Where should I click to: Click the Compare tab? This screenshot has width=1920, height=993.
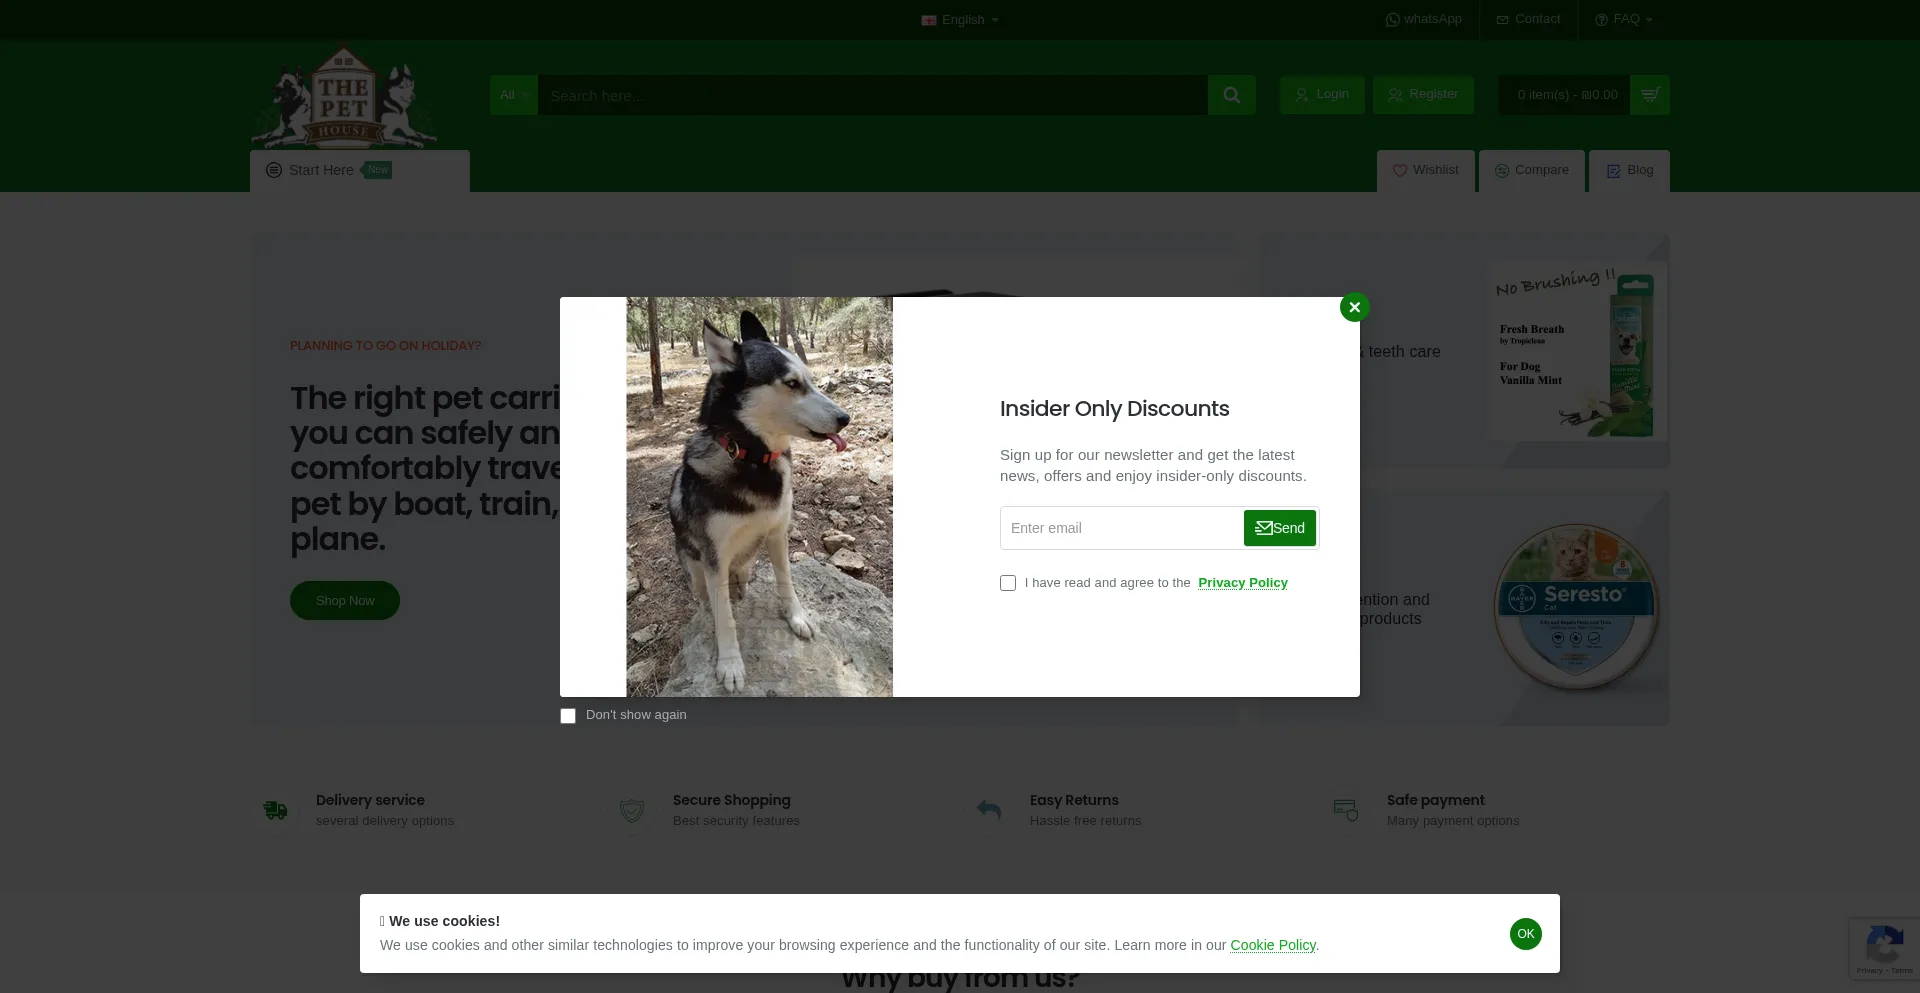click(x=1531, y=170)
